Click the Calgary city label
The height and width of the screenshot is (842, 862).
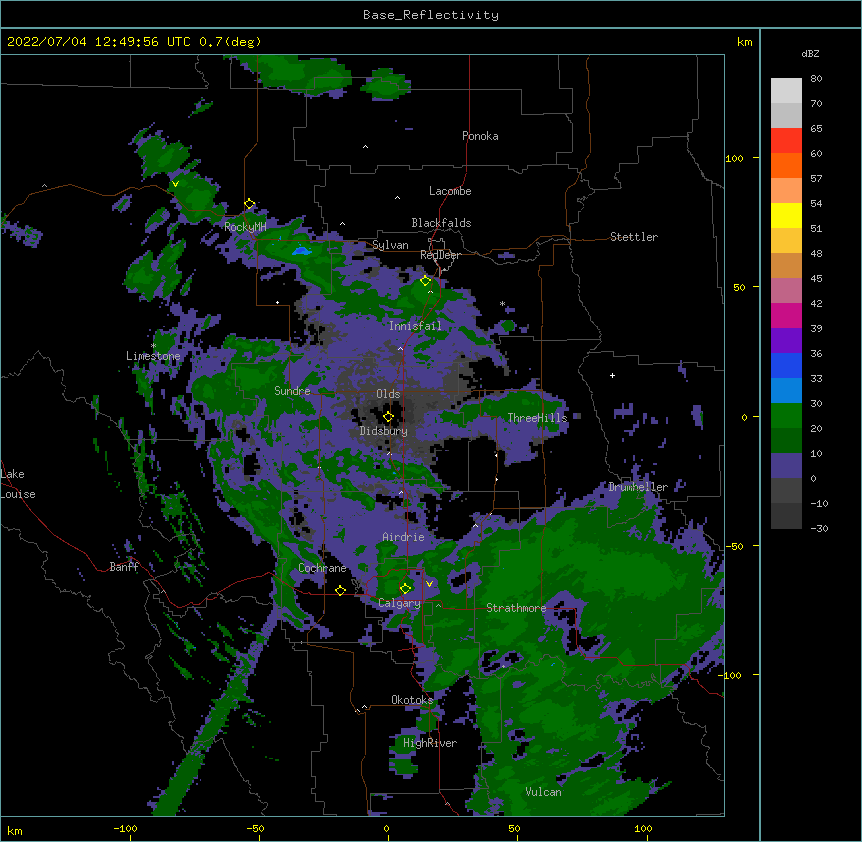coord(400,603)
